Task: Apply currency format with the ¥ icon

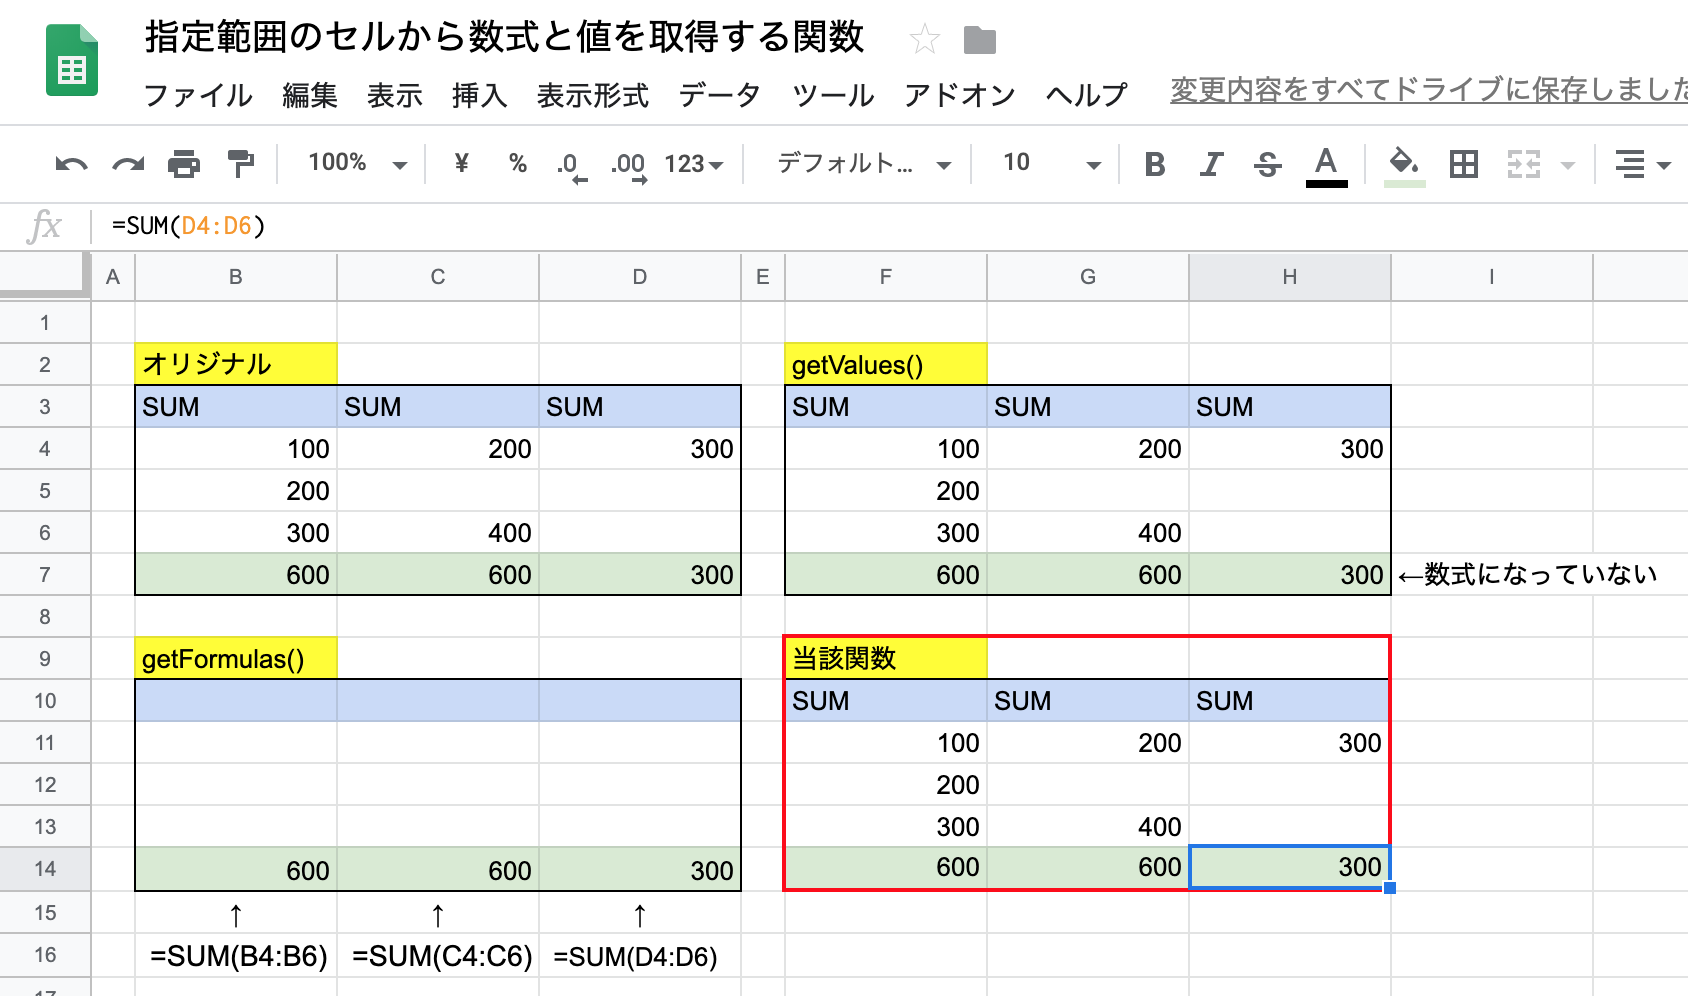Action: 461,163
